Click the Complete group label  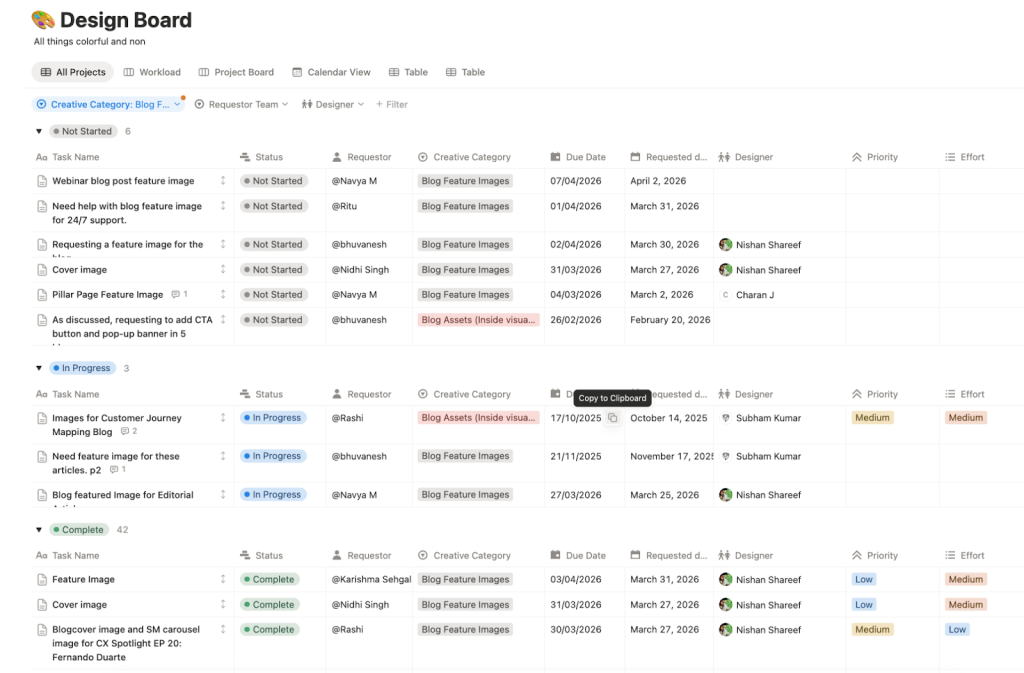pyautogui.click(x=79, y=529)
